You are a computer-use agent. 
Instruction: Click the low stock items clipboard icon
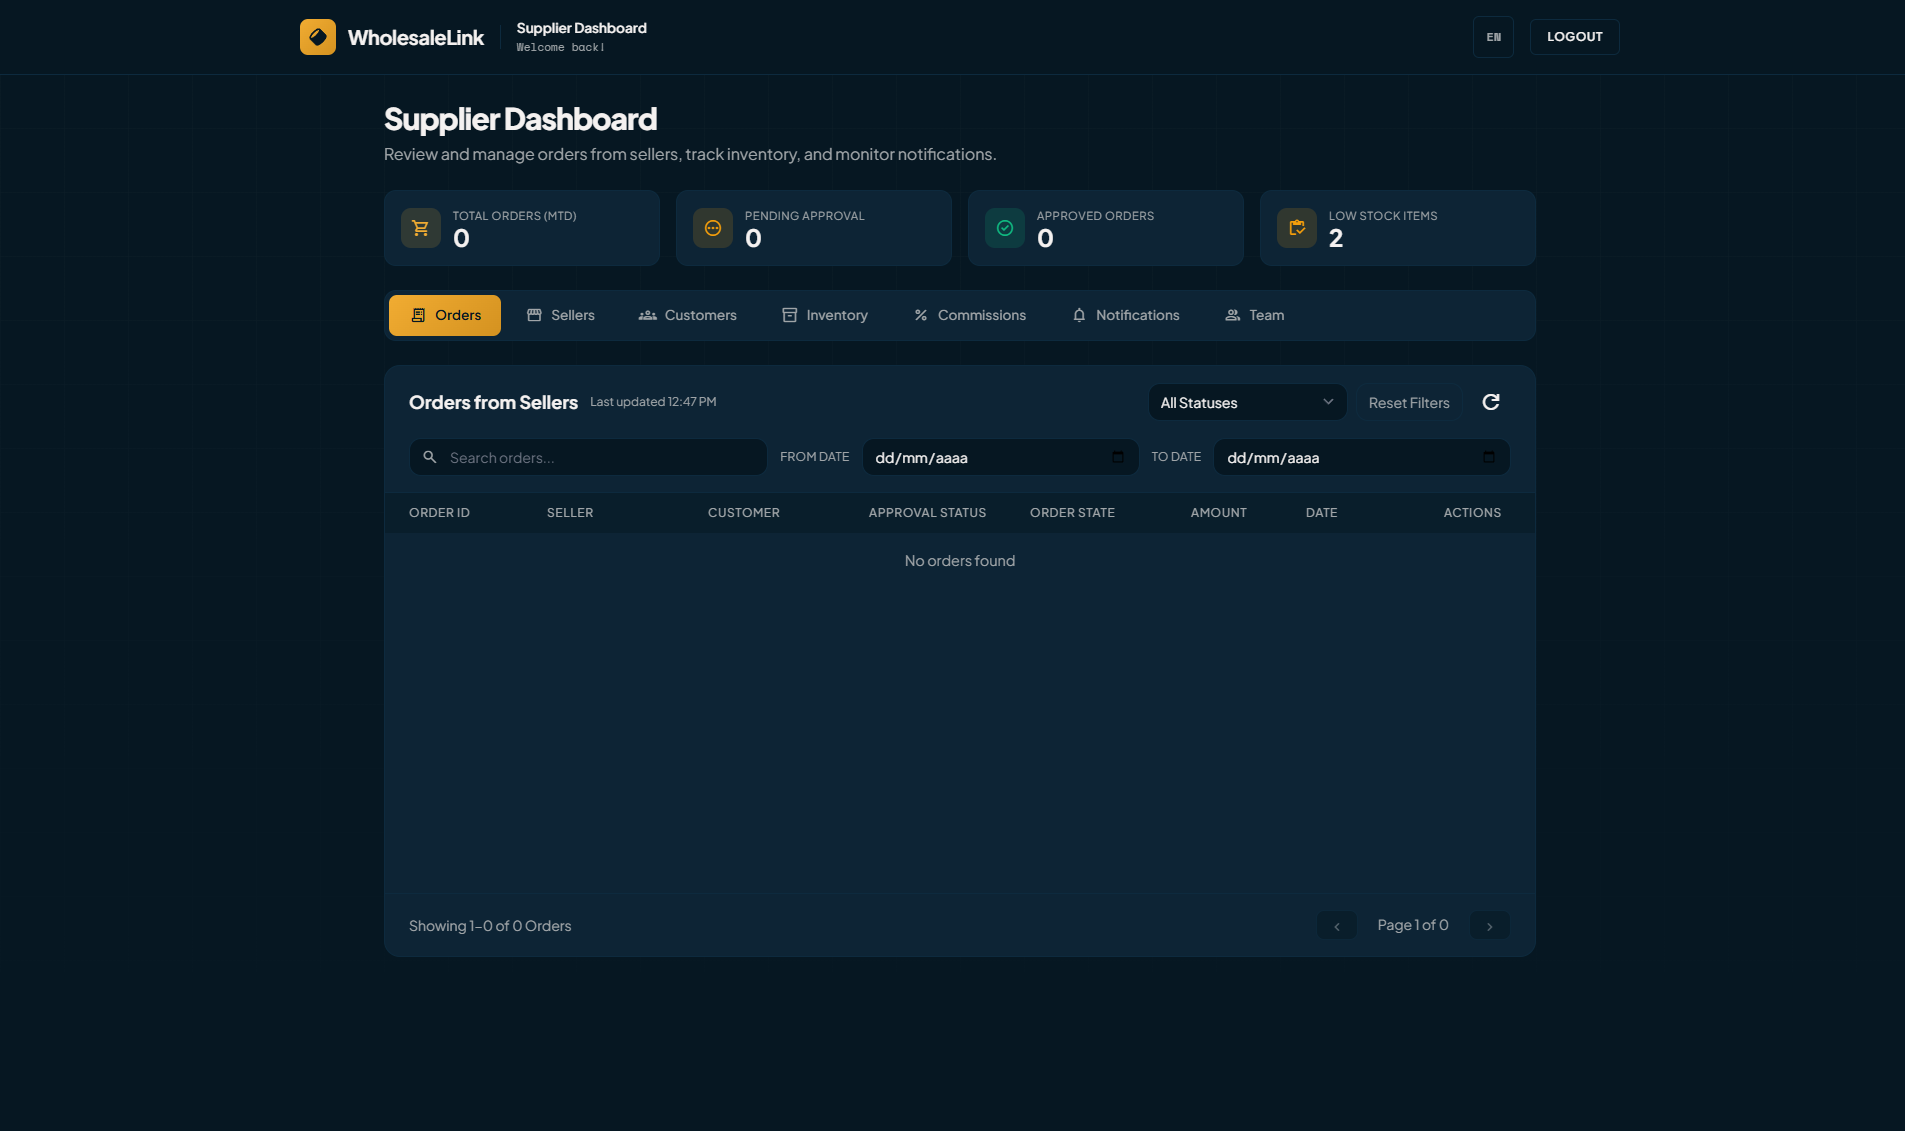tap(1297, 228)
